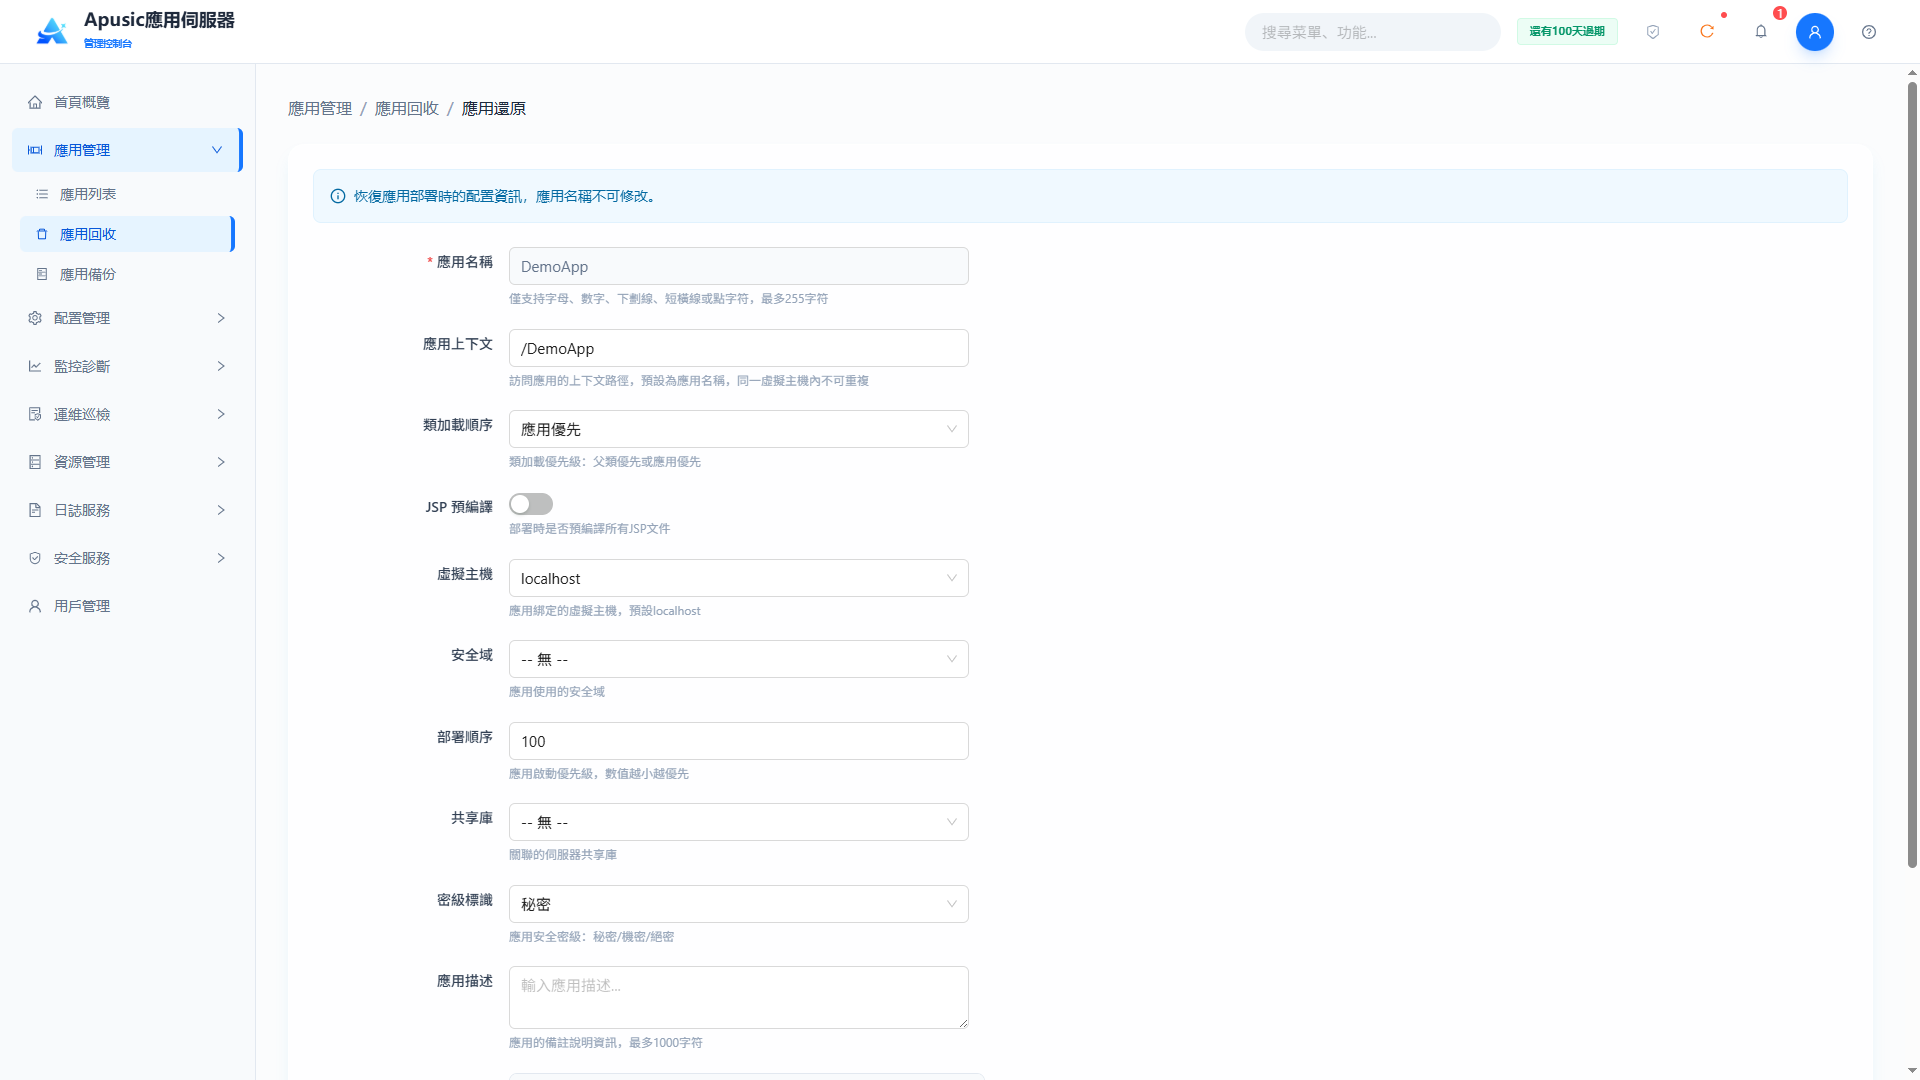Screen dimensions: 1920x1080
Task: Select 應用備份 in the sidebar
Action: click(126, 274)
